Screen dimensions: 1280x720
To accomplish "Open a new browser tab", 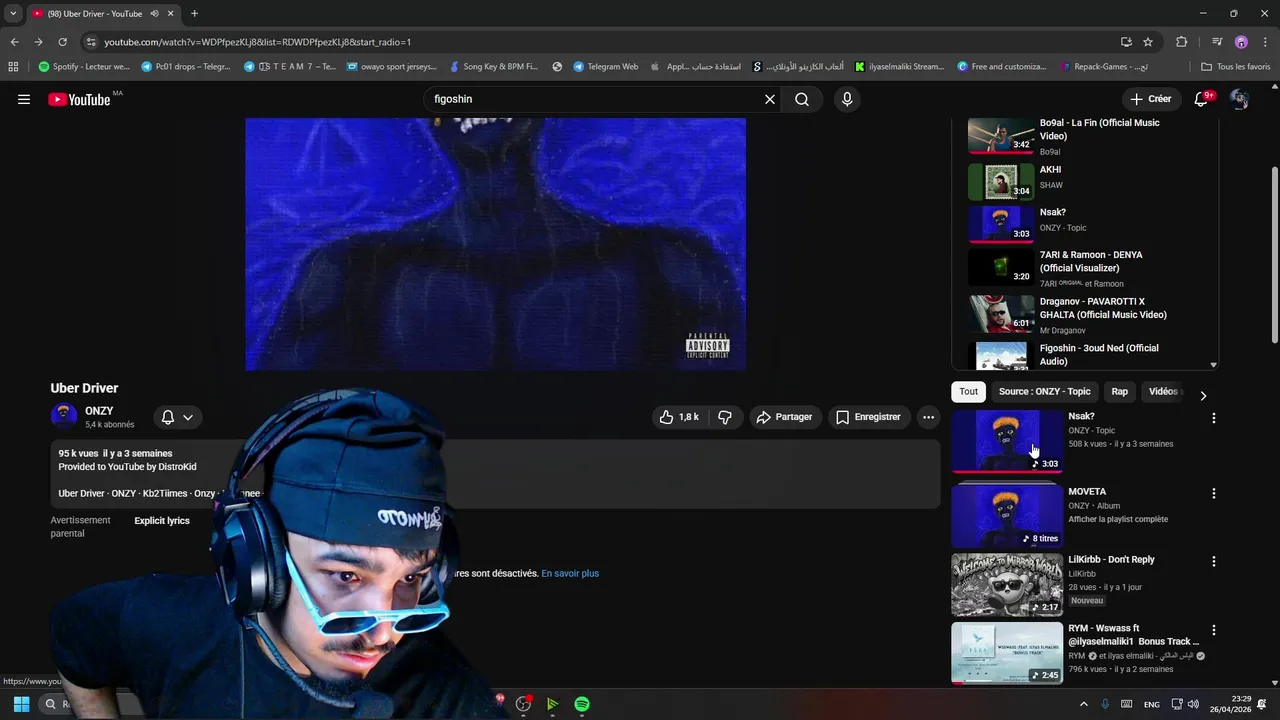I will point(194,14).
